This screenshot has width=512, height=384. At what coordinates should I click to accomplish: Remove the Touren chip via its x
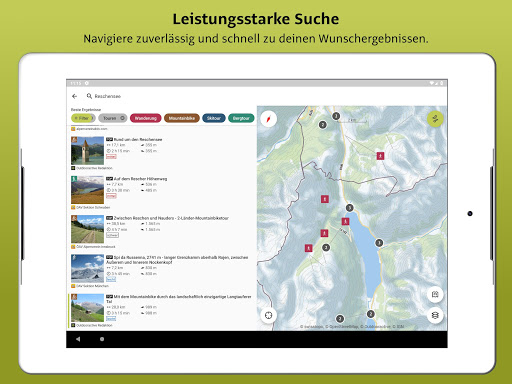click(x=122, y=118)
